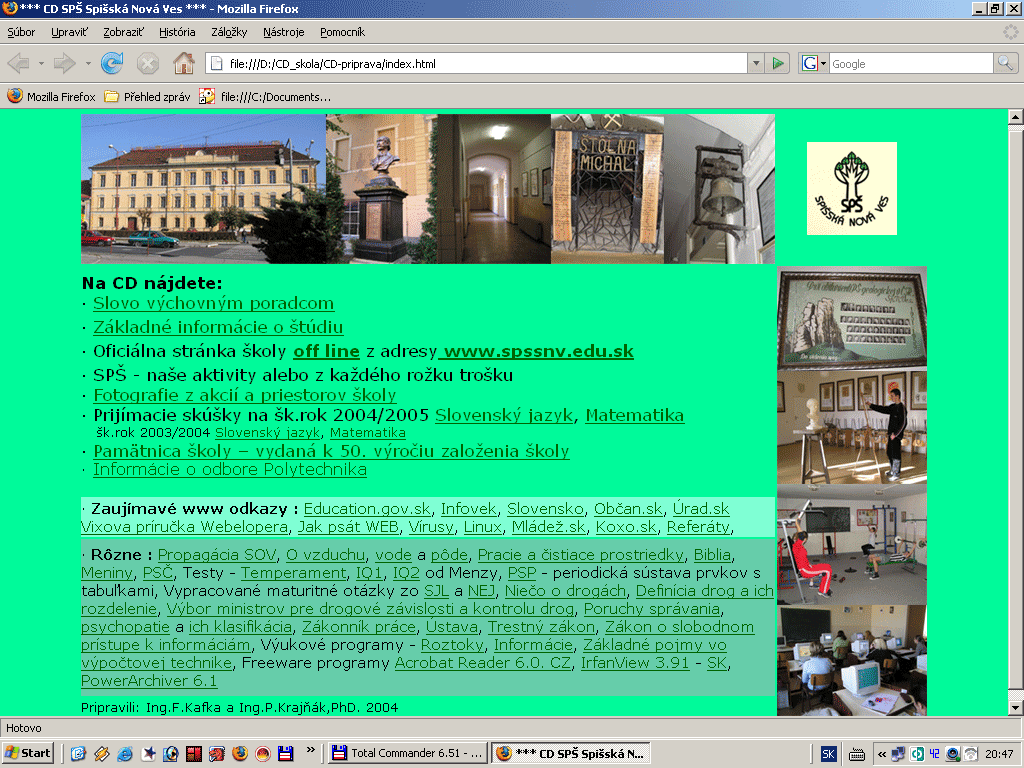This screenshot has width=1024, height=768.
Task: Click the Forward navigation arrow
Action: (x=65, y=64)
